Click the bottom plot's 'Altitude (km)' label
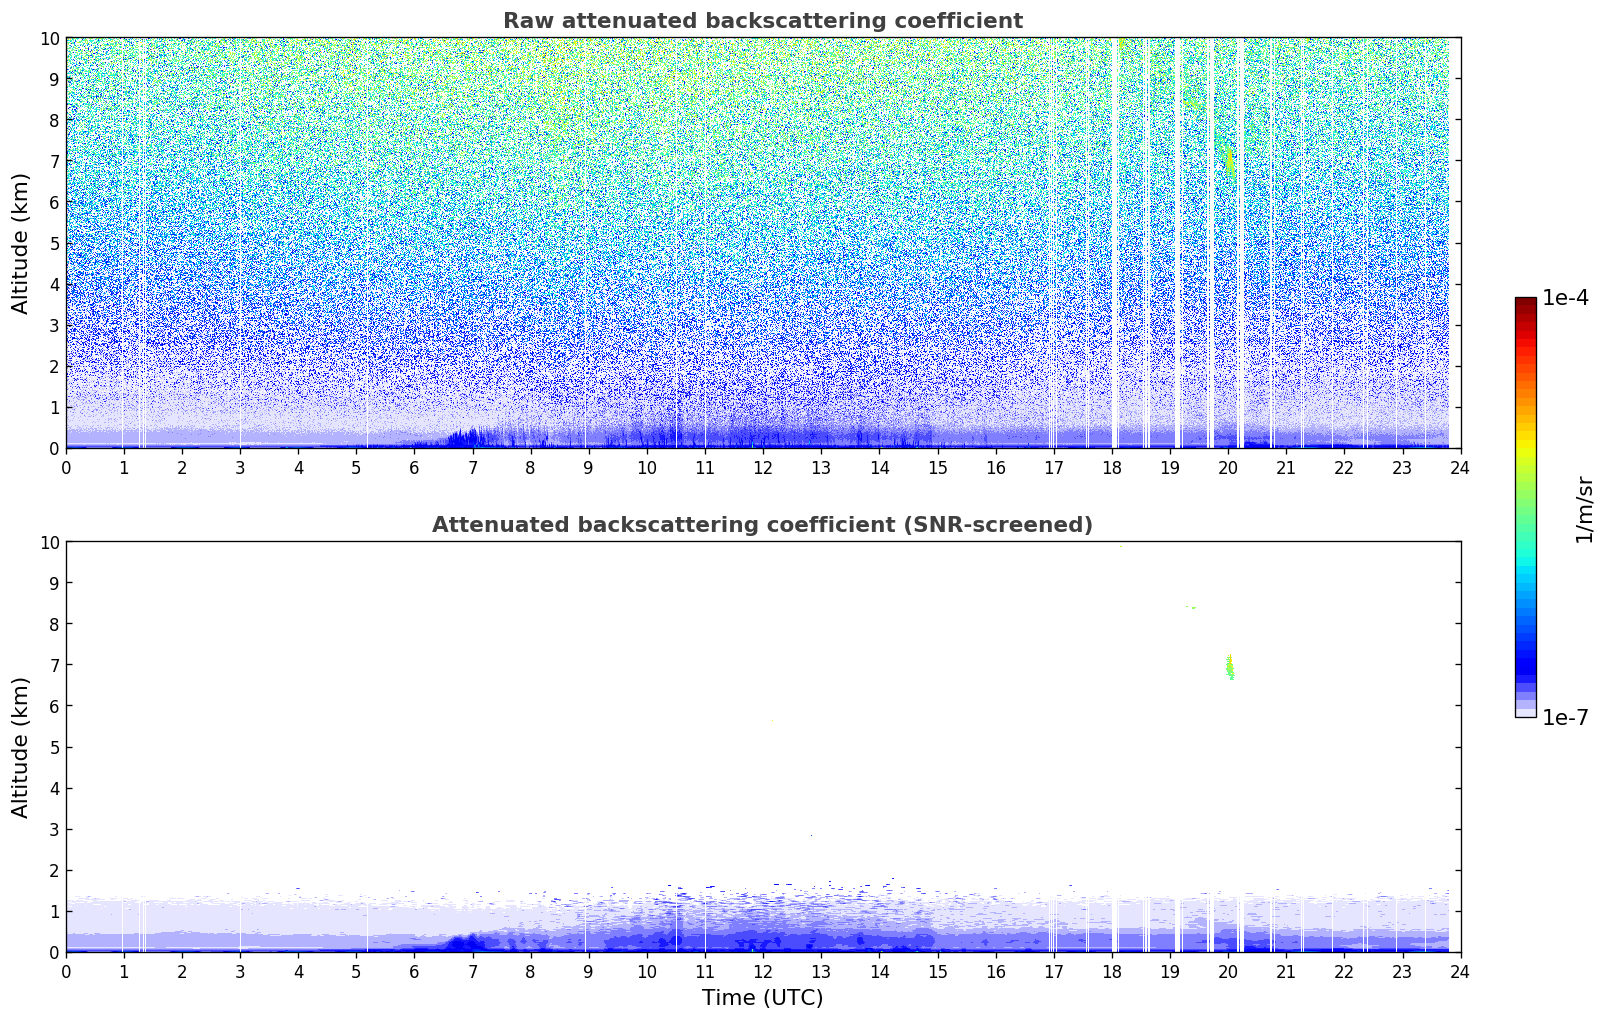Screen dimensions: 1606x1020 (x=21, y=747)
